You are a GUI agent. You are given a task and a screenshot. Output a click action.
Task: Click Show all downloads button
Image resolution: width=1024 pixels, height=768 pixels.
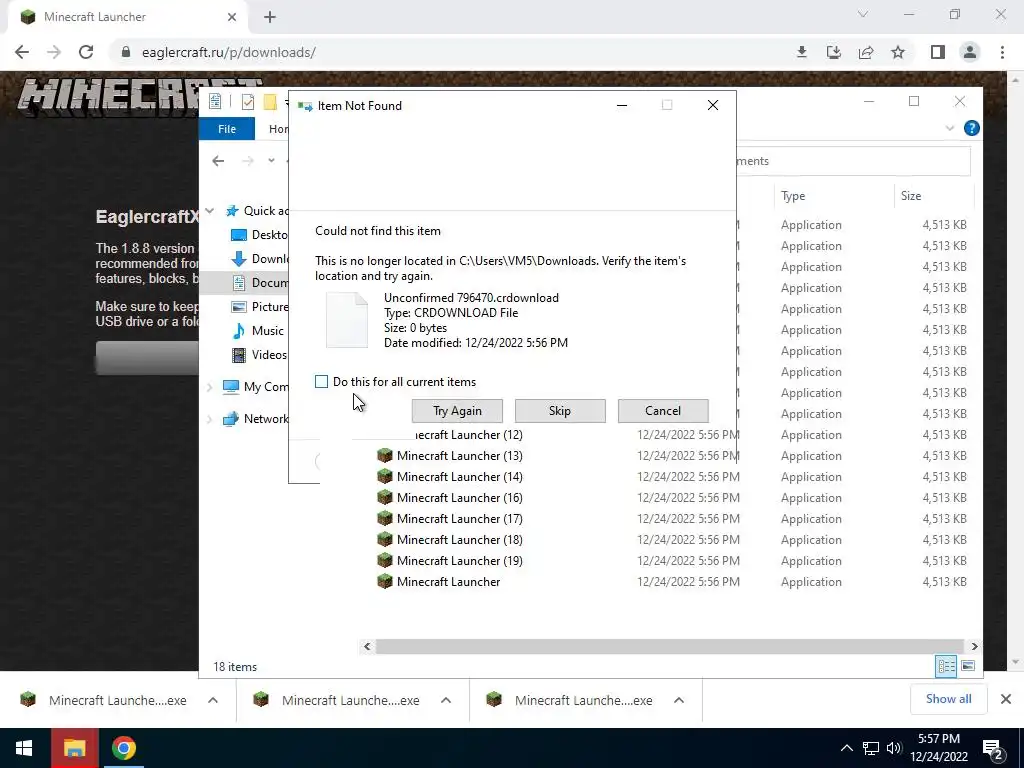[948, 699]
